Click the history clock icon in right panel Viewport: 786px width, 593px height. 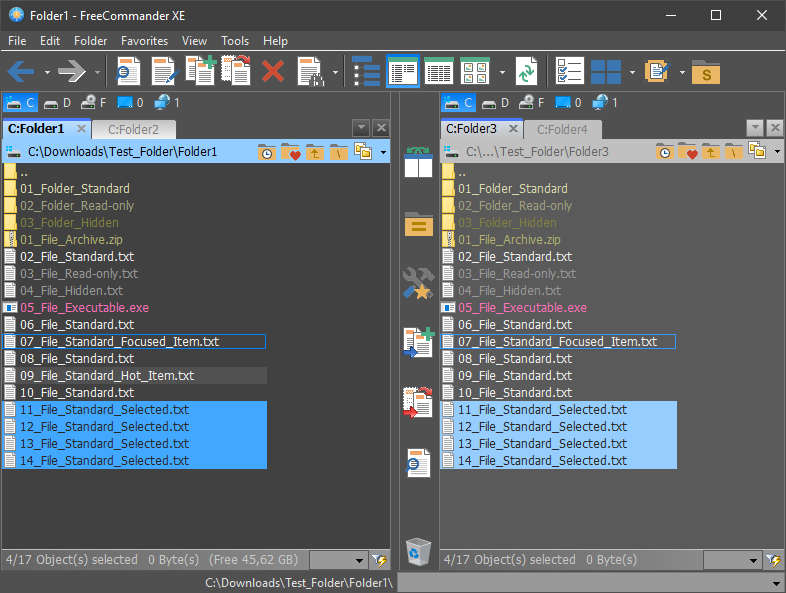pos(665,151)
